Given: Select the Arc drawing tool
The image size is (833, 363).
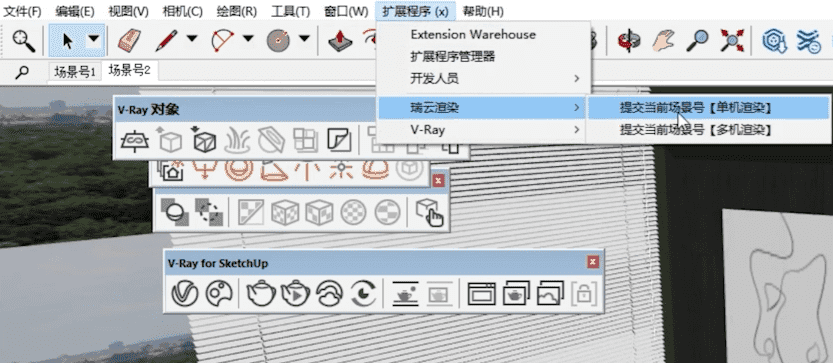Looking at the screenshot, I should [x=223, y=40].
